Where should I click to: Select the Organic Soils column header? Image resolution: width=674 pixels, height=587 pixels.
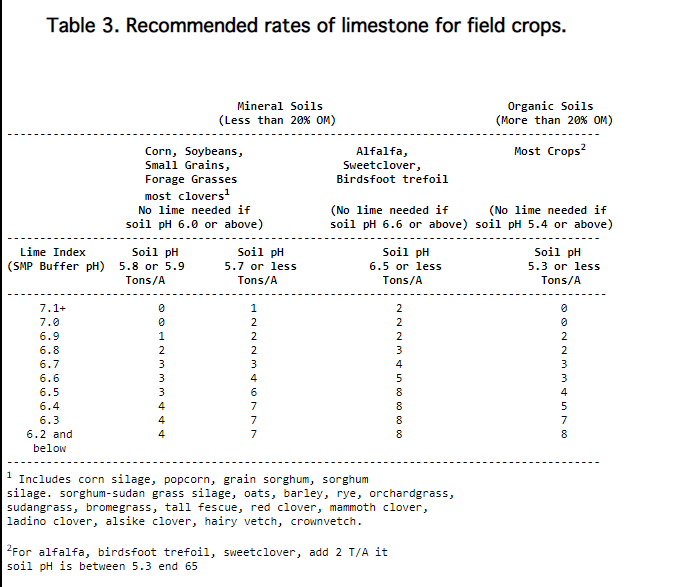[554, 113]
